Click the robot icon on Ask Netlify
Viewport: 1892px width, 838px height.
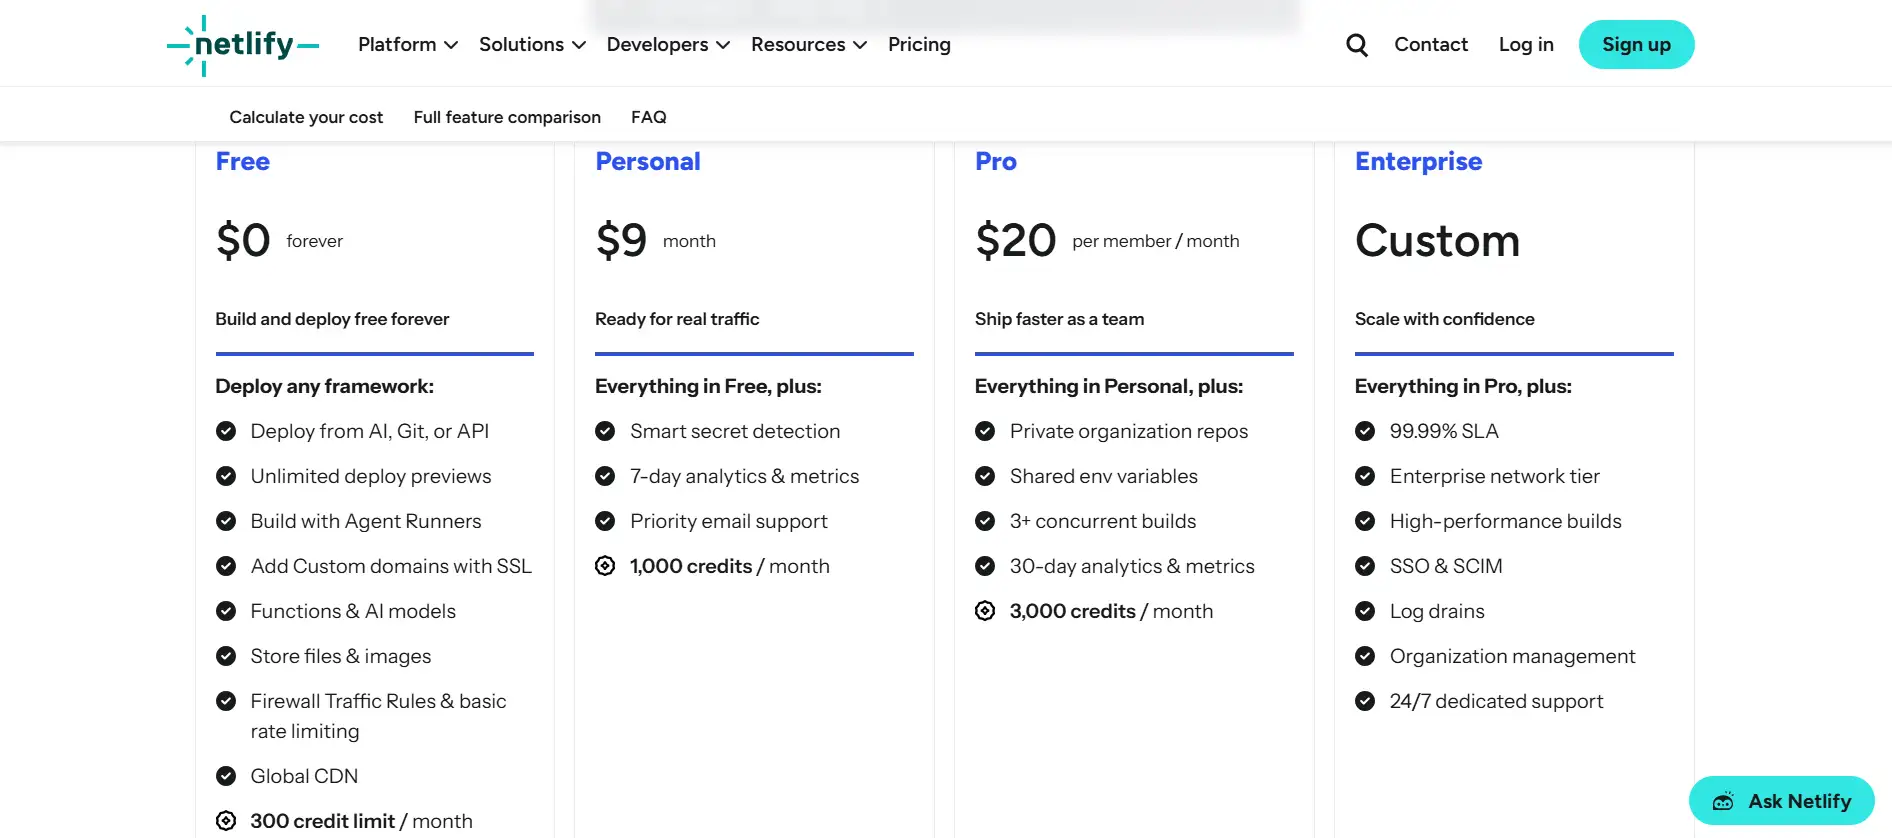1723,801
